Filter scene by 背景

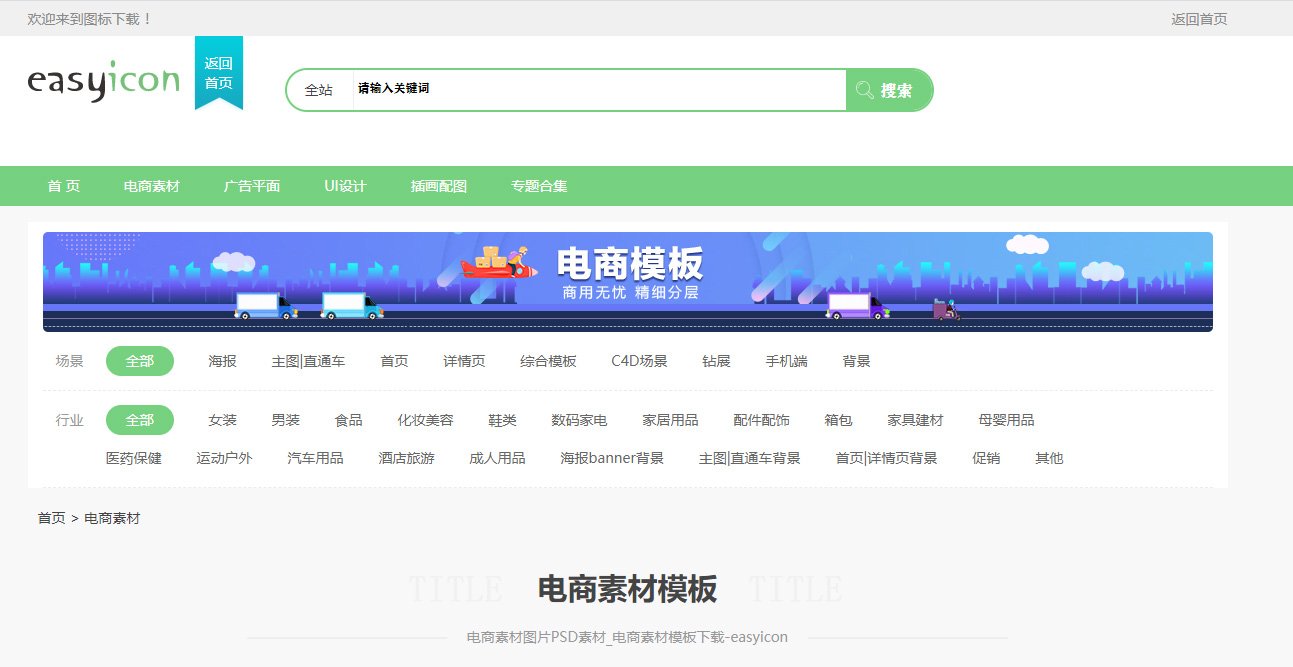click(856, 361)
